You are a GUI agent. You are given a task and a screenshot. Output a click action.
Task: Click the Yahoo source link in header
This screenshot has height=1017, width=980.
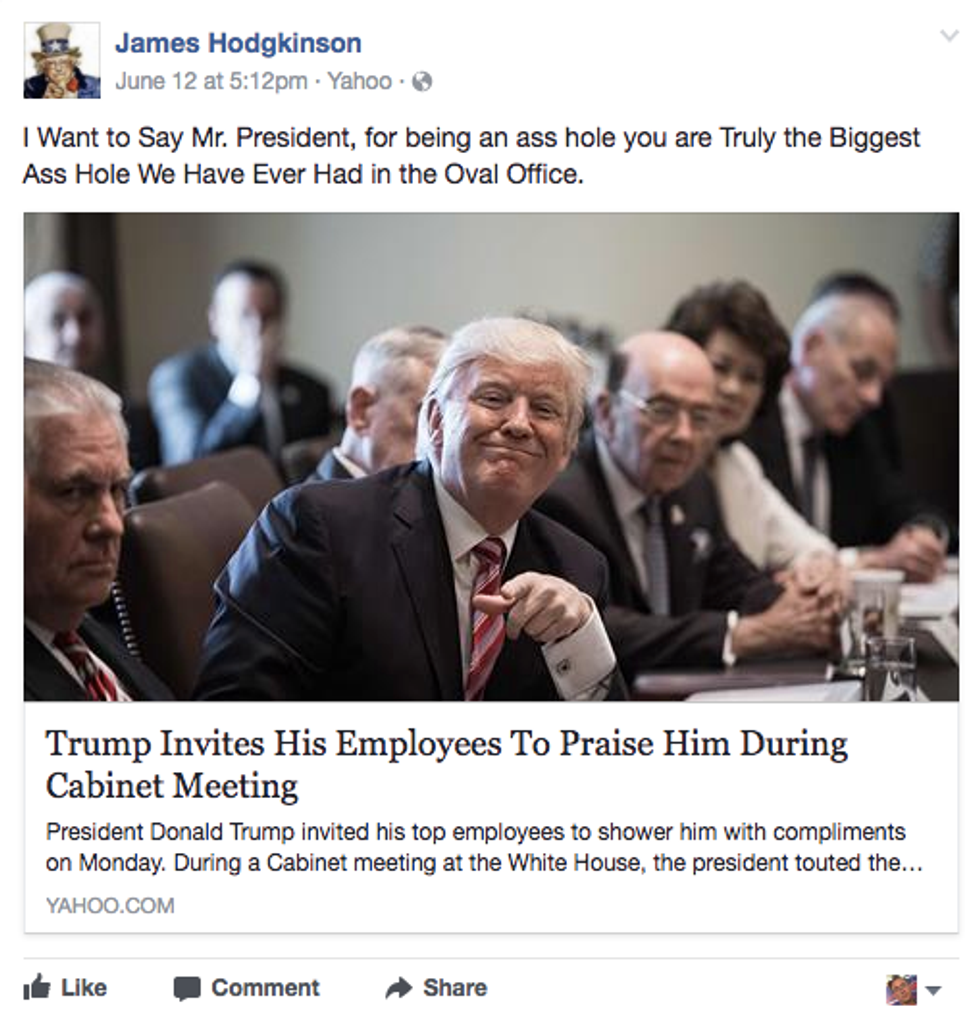coord(359,81)
